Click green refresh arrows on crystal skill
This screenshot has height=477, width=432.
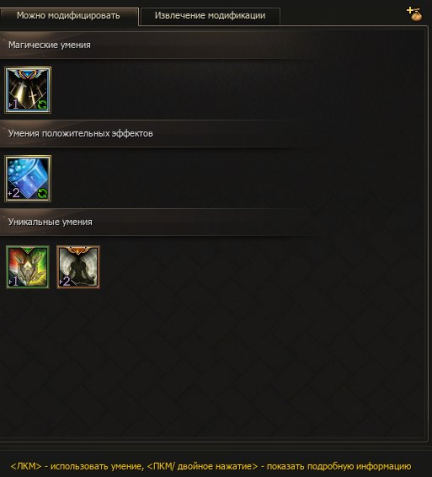42,193
